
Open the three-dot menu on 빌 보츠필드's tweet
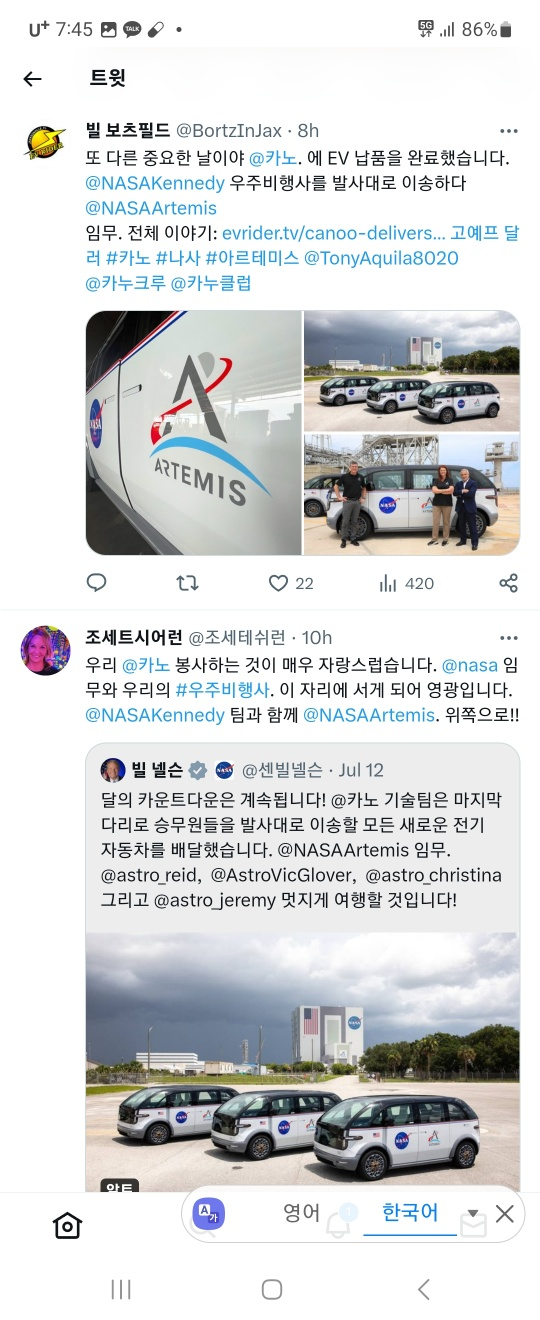508,132
